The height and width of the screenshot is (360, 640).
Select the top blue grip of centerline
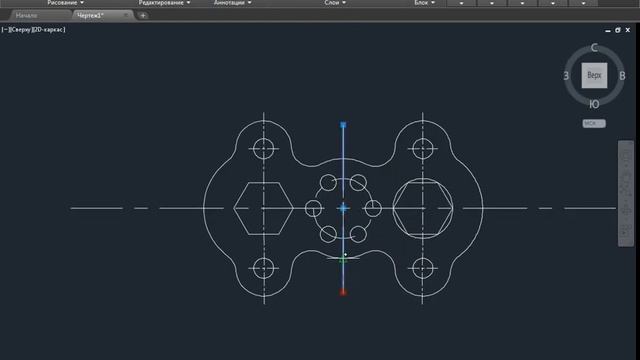pyautogui.click(x=343, y=125)
